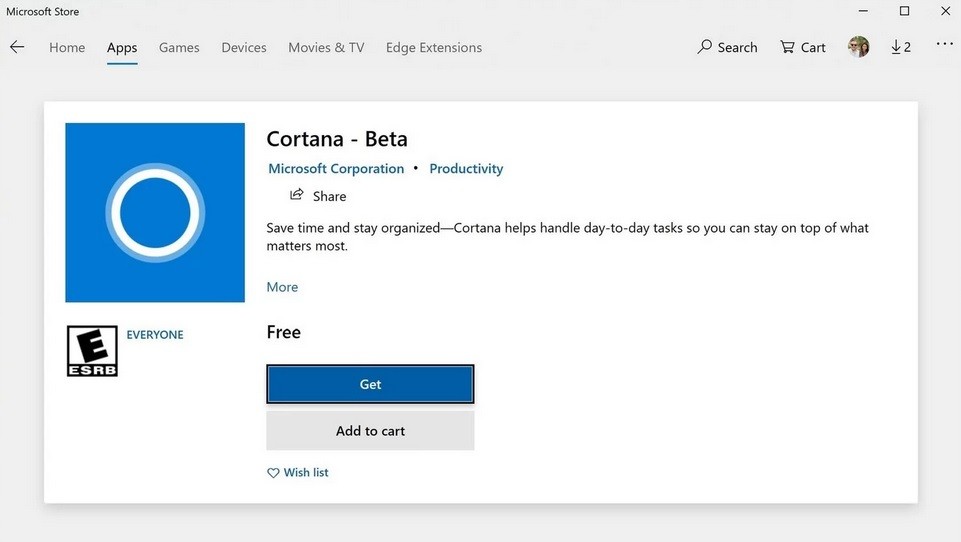Go to the Devices tab
Screen dimensions: 961x542
pos(244,47)
